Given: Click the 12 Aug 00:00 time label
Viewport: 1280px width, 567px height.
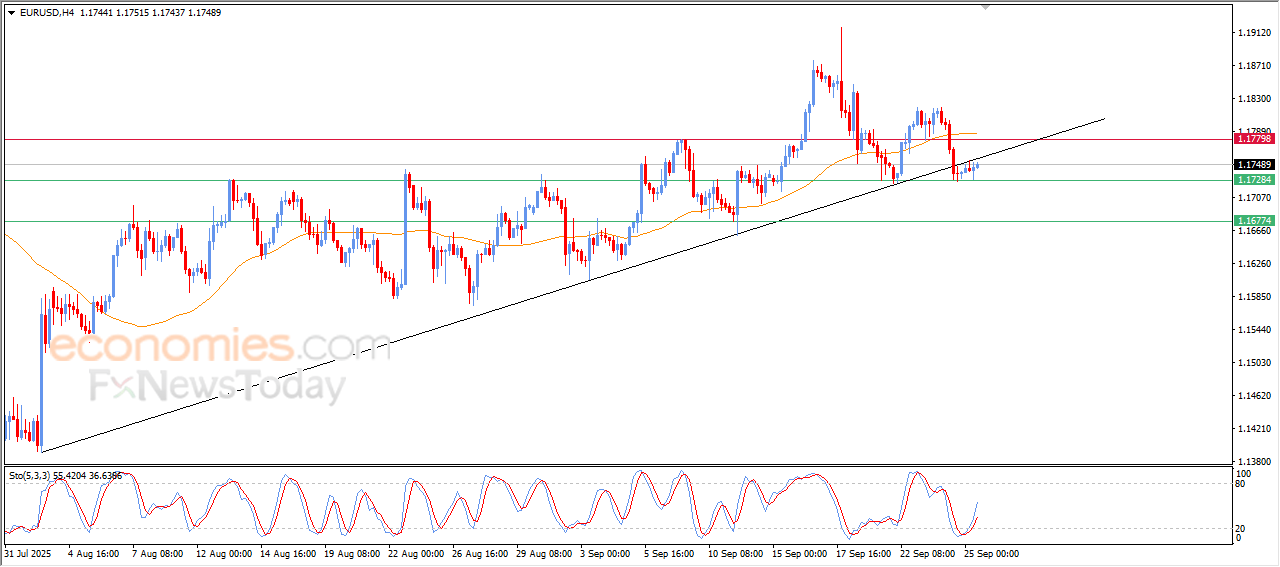Looking at the screenshot, I should point(225,553).
